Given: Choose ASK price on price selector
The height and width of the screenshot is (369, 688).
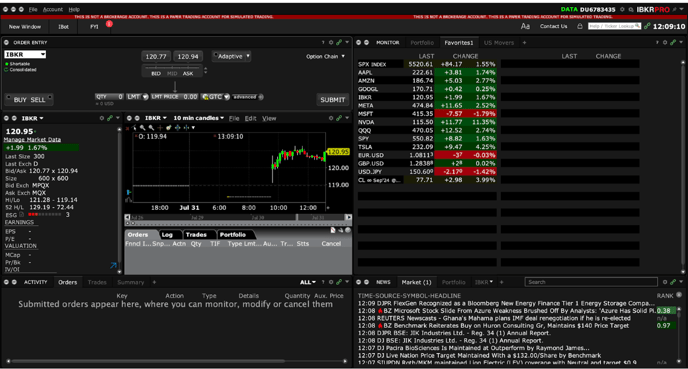Looking at the screenshot, I should click(x=188, y=73).
